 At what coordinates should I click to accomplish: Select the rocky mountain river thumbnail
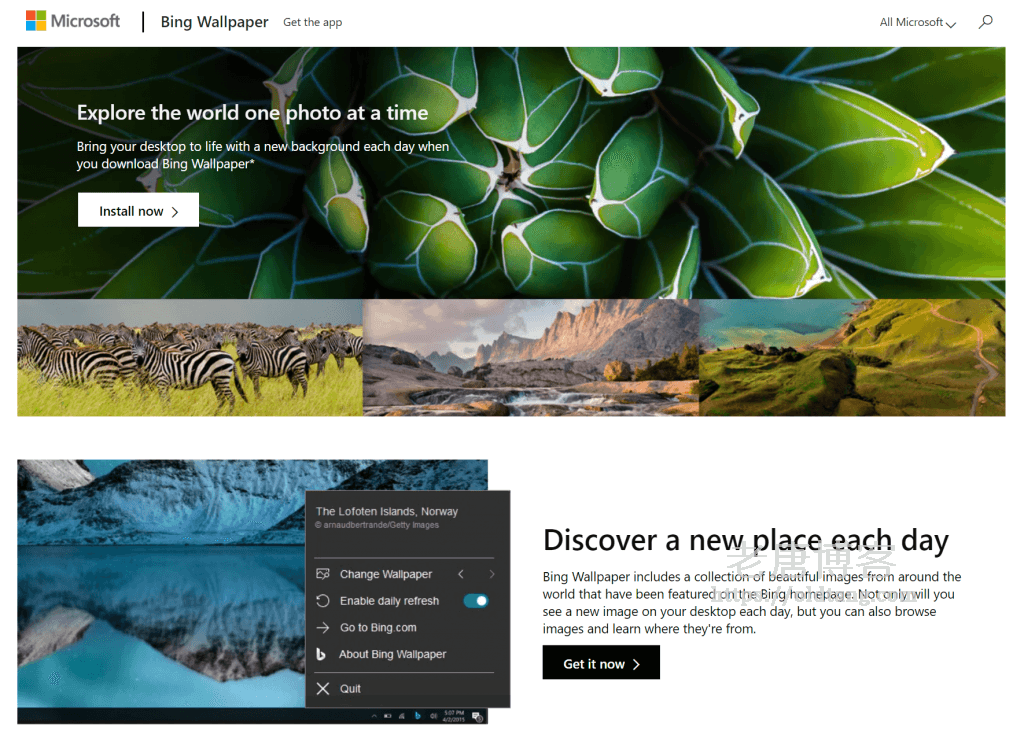531,358
